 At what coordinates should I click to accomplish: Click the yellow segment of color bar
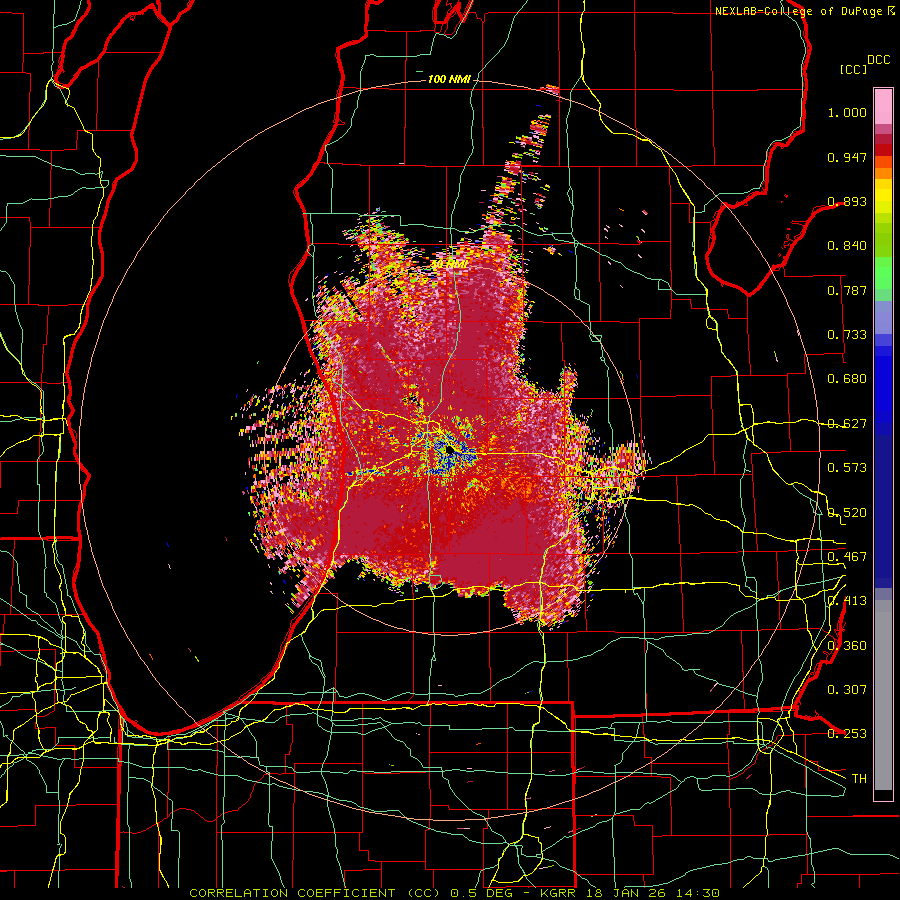(x=883, y=196)
